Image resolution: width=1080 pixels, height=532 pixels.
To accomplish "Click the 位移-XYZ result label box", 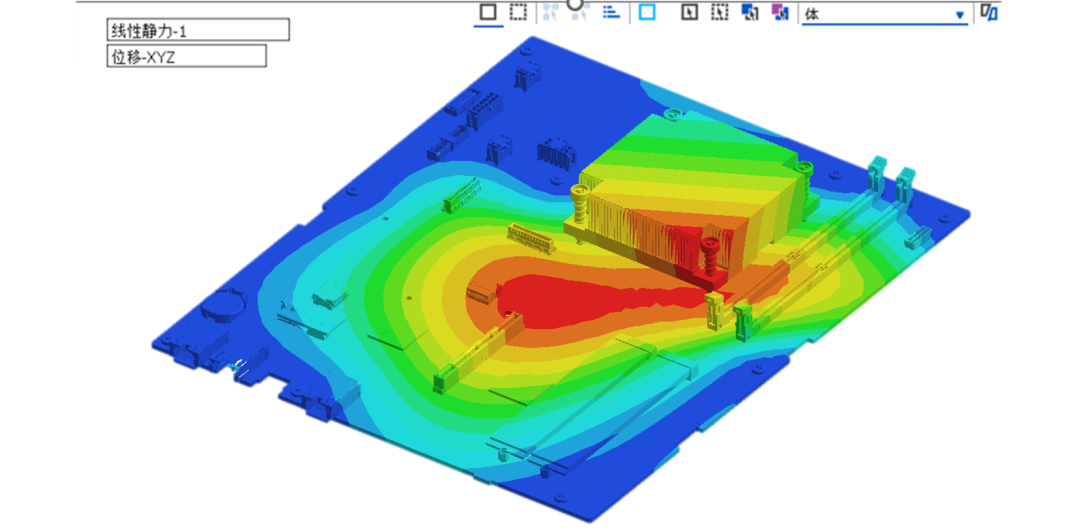I will click(186, 56).
